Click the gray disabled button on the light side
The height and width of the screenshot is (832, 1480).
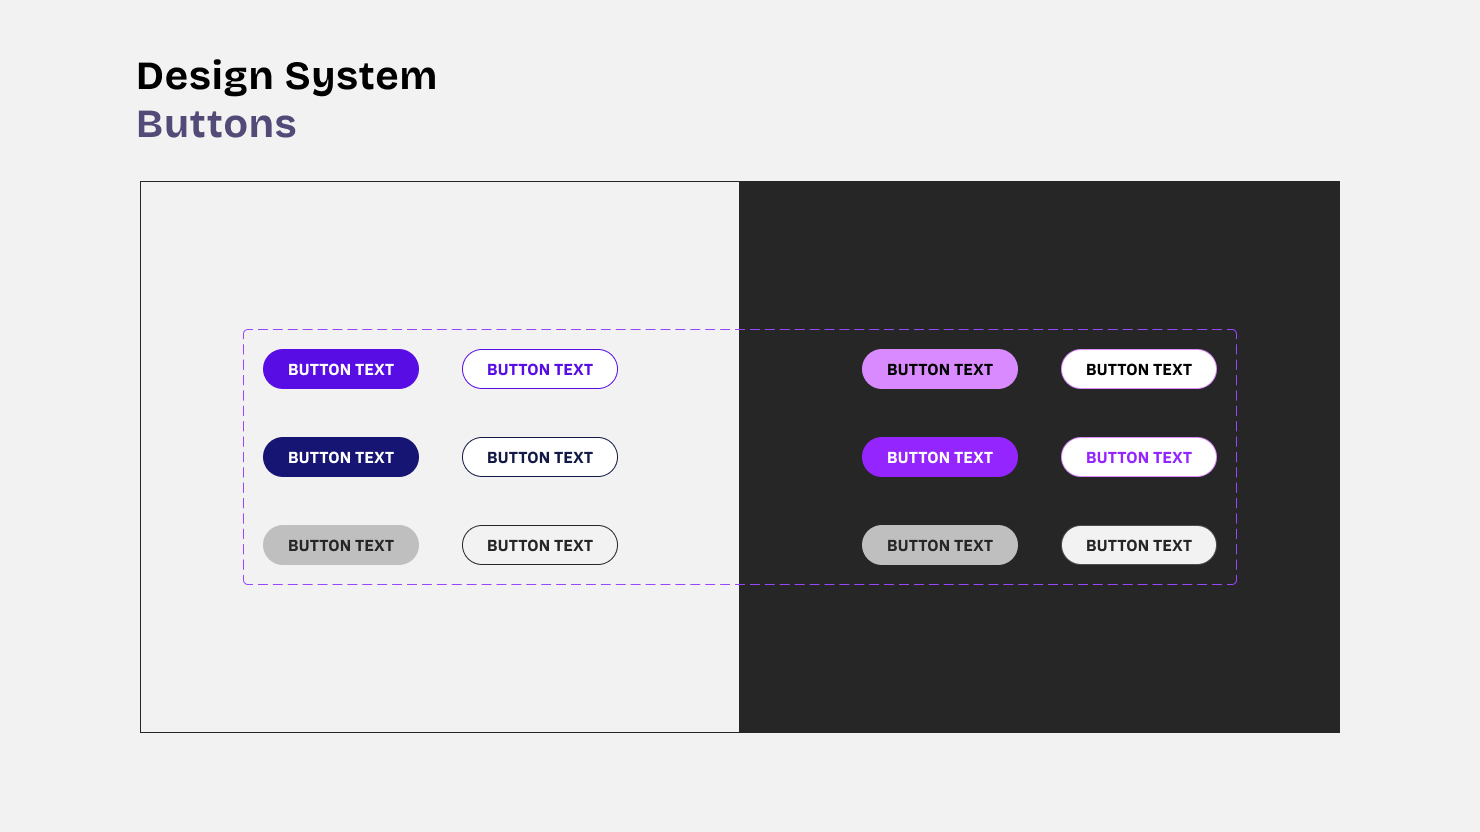pyautogui.click(x=340, y=544)
